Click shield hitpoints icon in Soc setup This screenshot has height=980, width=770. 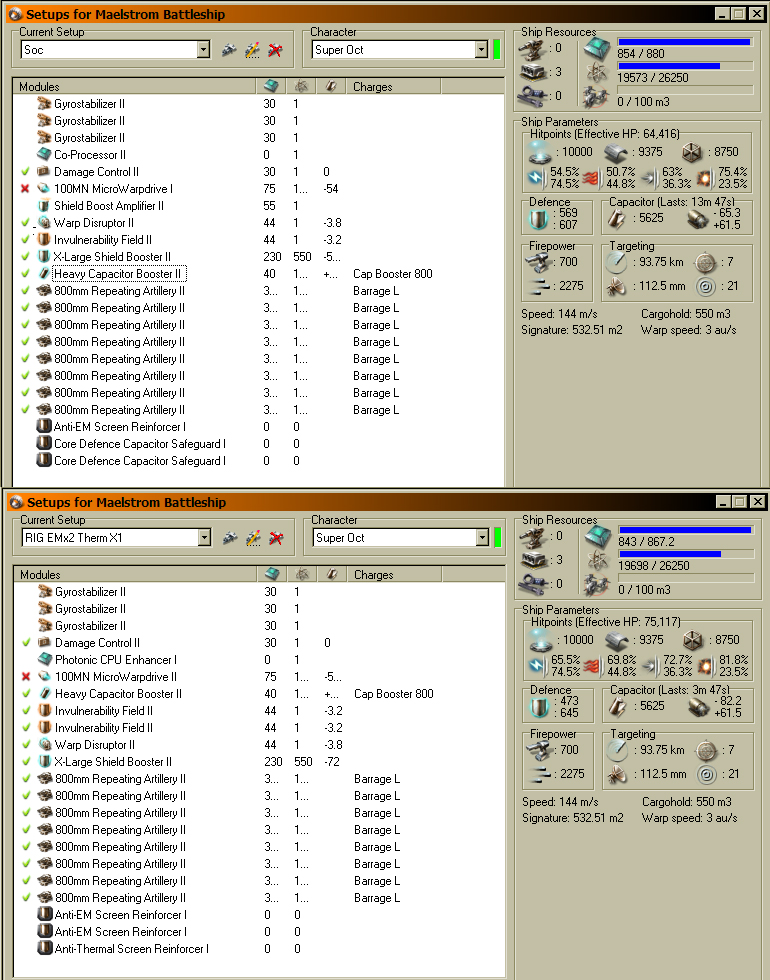pyautogui.click(x=539, y=152)
